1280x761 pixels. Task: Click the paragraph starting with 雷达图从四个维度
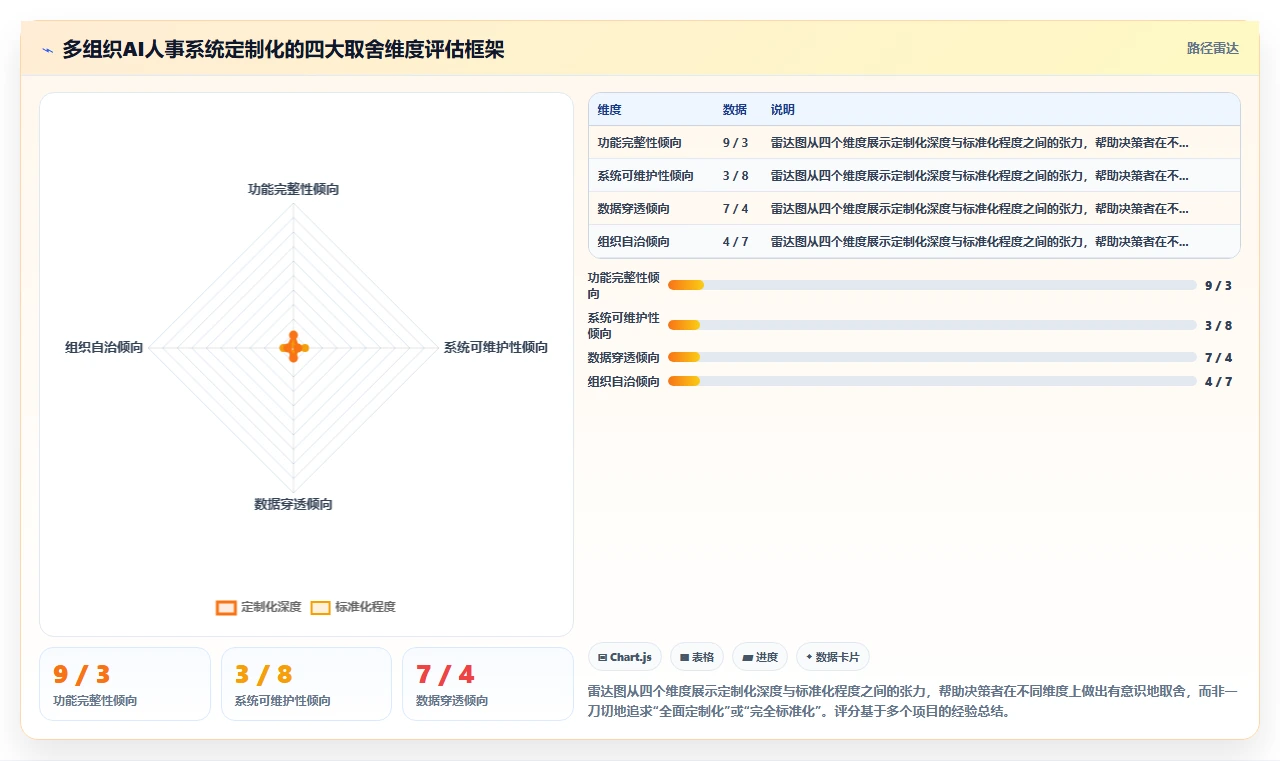pos(912,701)
